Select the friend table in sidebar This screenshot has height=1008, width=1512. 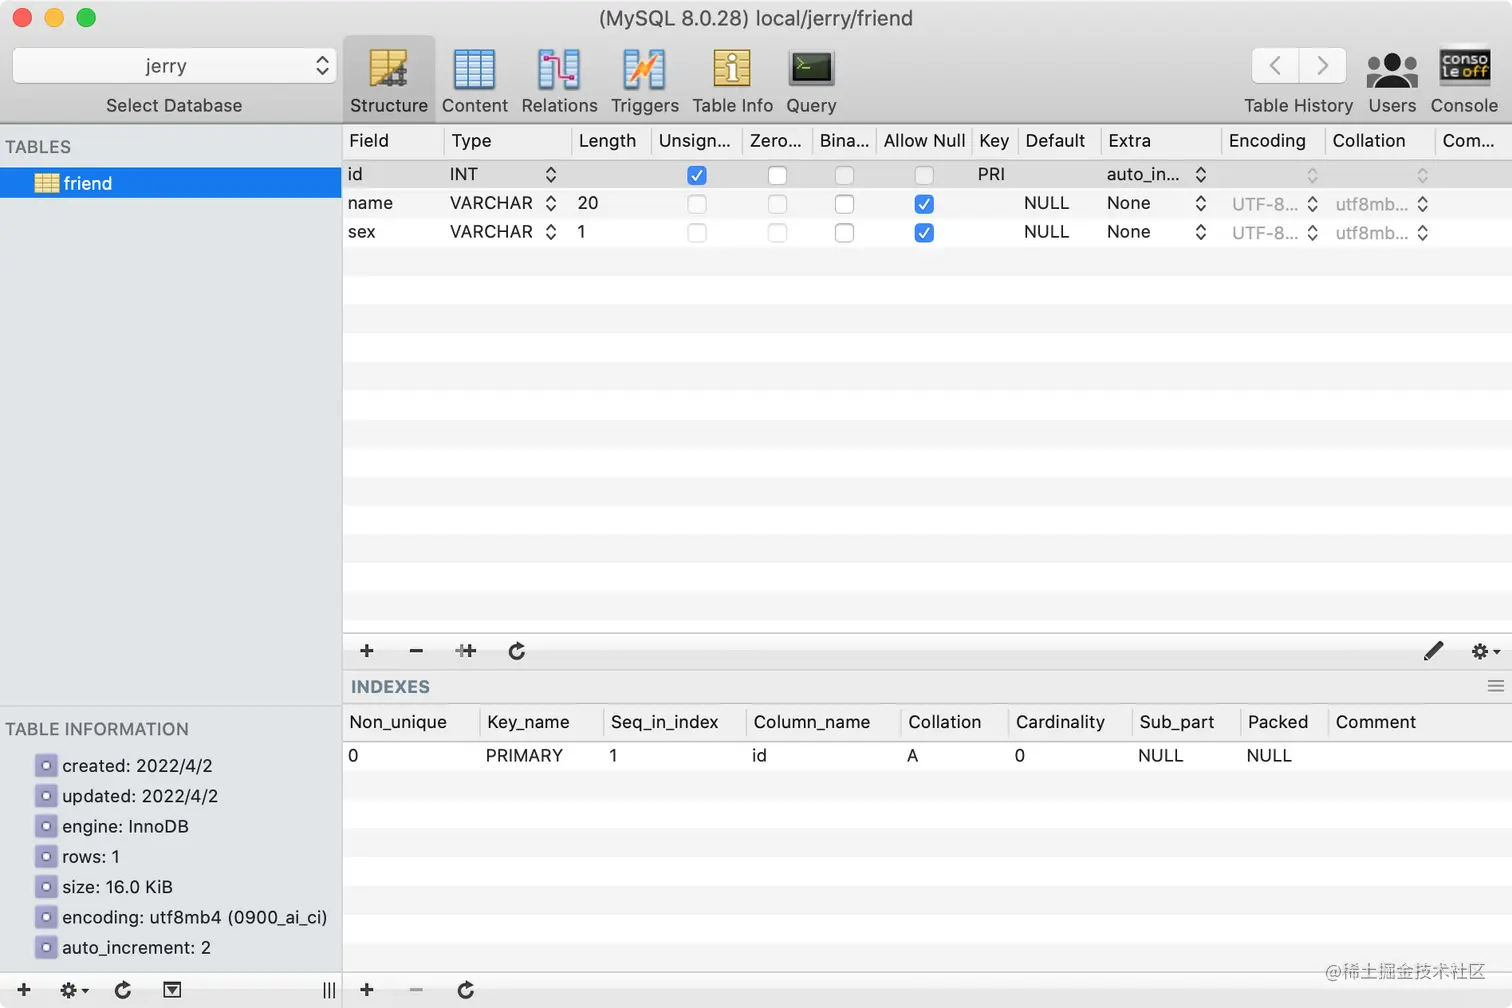171,183
